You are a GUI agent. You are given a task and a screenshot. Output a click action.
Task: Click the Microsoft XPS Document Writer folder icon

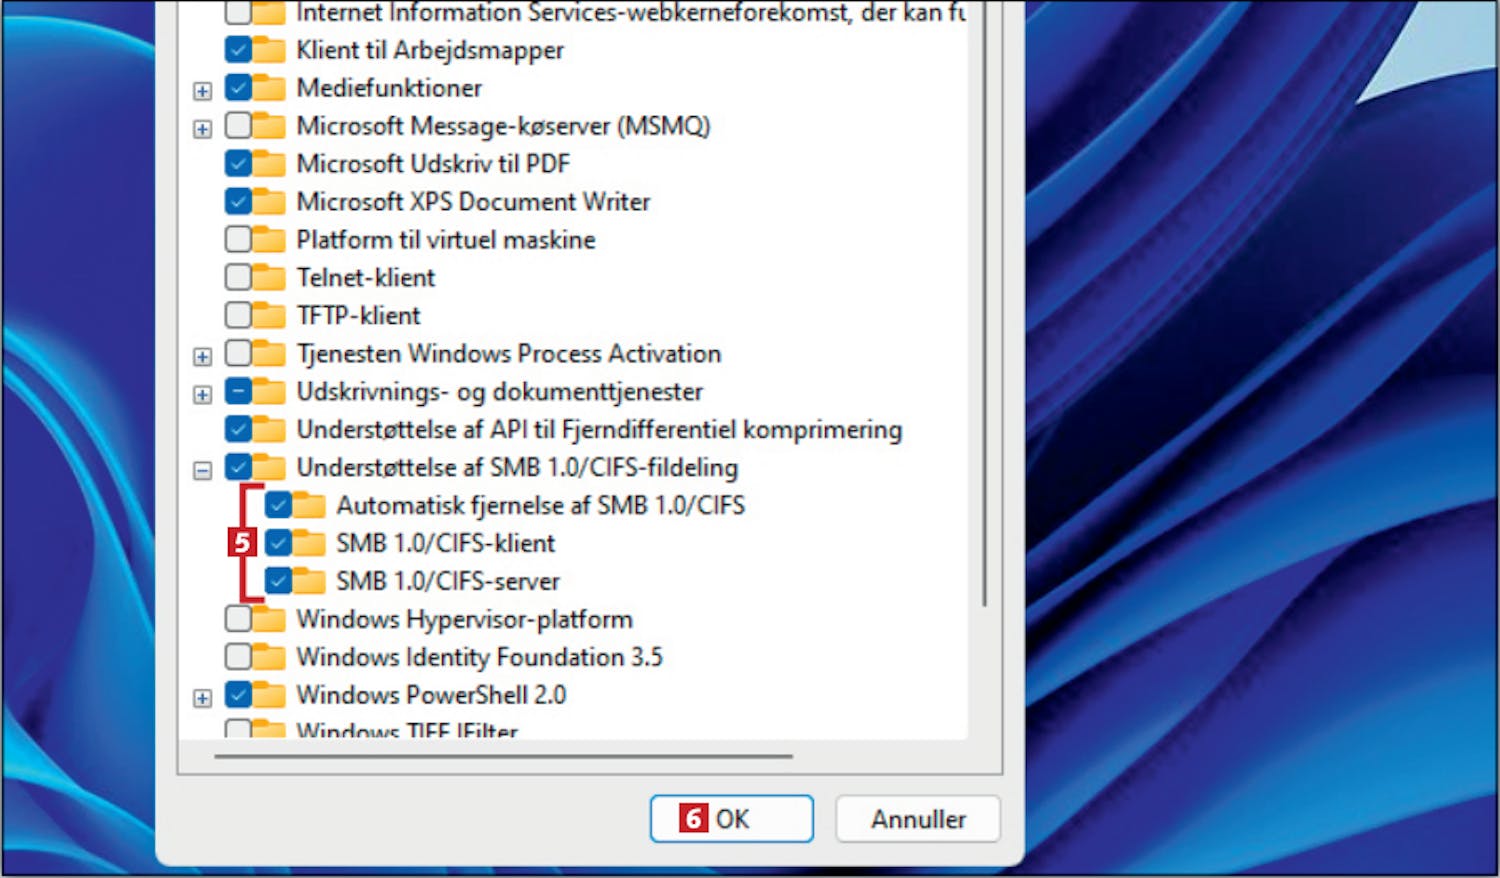[269, 201]
